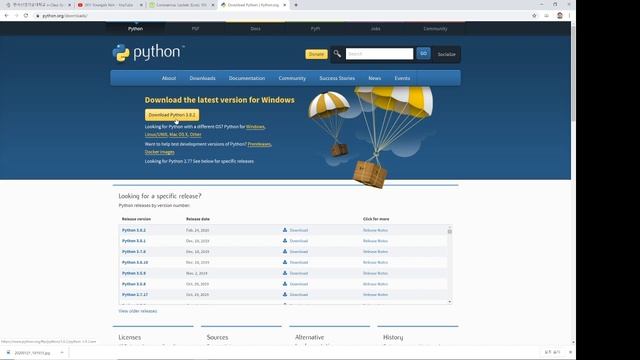Click the download icon for Python 3.5.9
This screenshot has width=640, height=360.
[285, 273]
